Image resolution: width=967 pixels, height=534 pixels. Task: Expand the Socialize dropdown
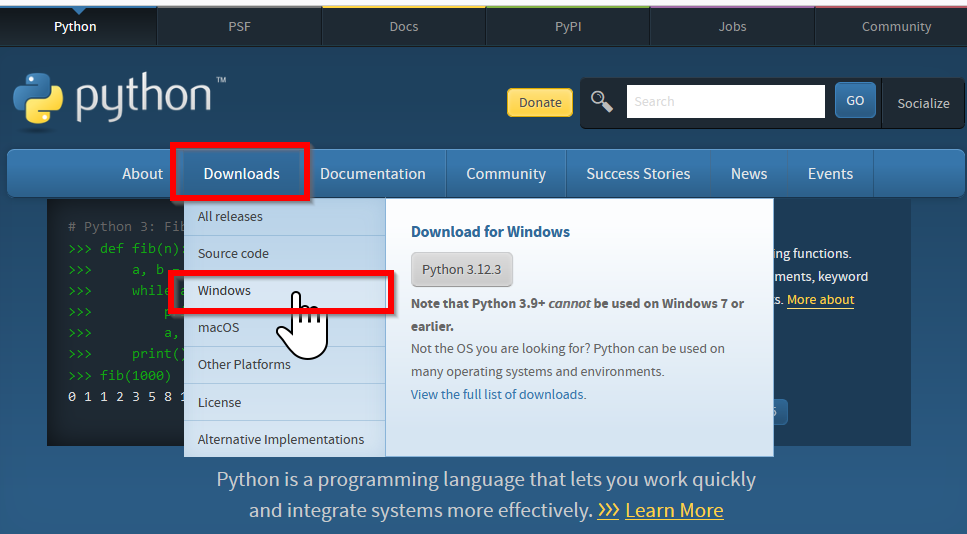point(923,103)
